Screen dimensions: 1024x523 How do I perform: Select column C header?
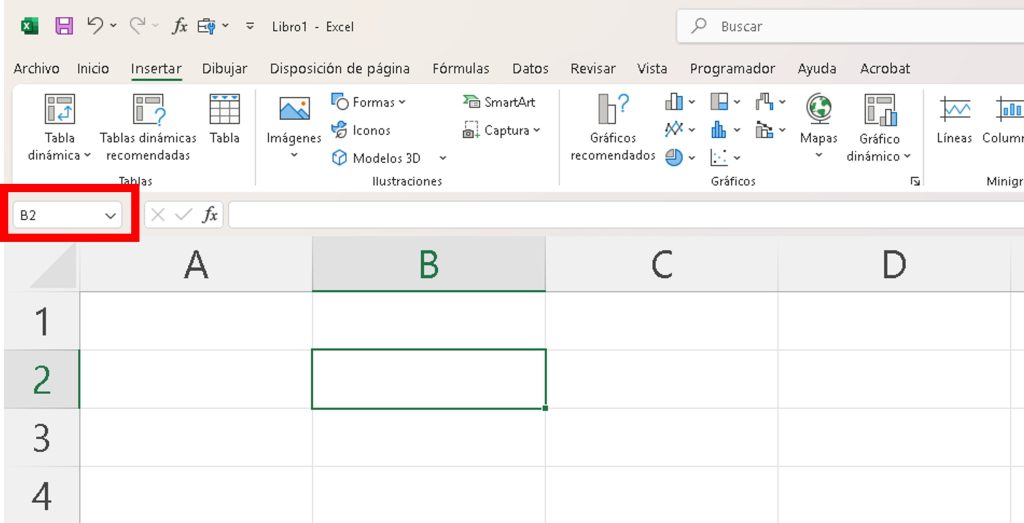[661, 264]
